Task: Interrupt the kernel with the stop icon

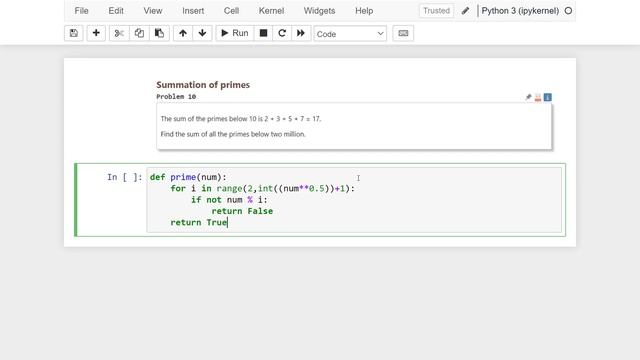Action: (x=263, y=33)
